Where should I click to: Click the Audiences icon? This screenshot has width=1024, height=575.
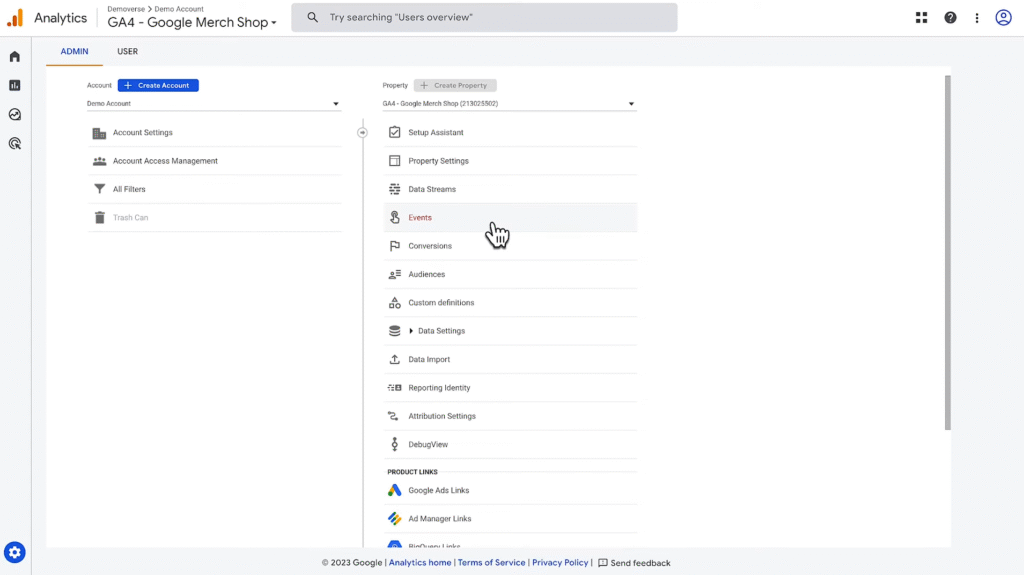tap(394, 274)
